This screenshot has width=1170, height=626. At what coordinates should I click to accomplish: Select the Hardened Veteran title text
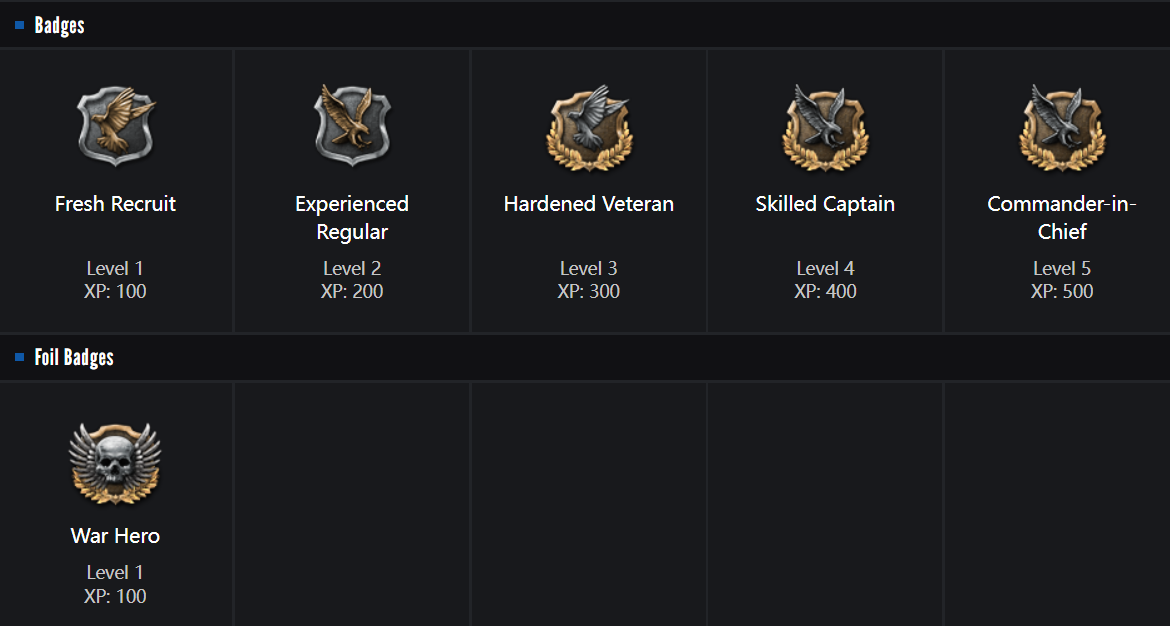point(589,204)
